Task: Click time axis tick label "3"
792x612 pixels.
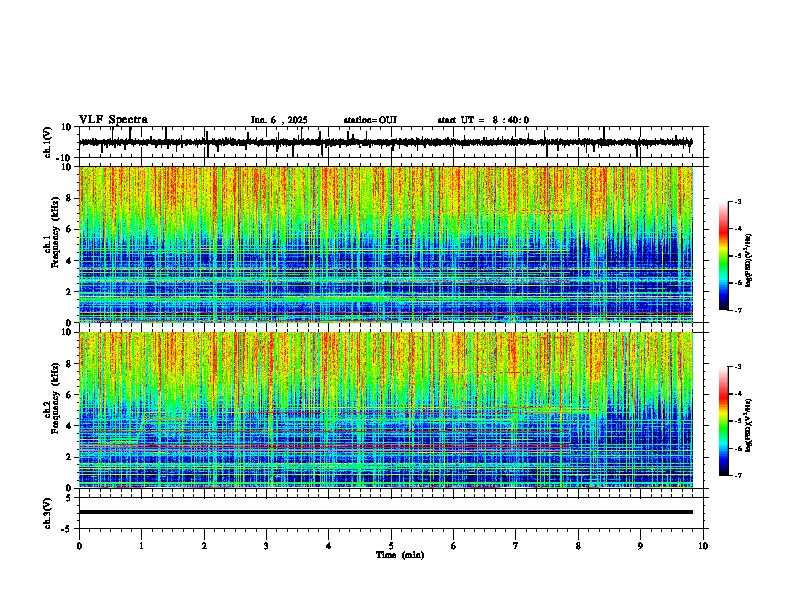Action: [x=266, y=546]
